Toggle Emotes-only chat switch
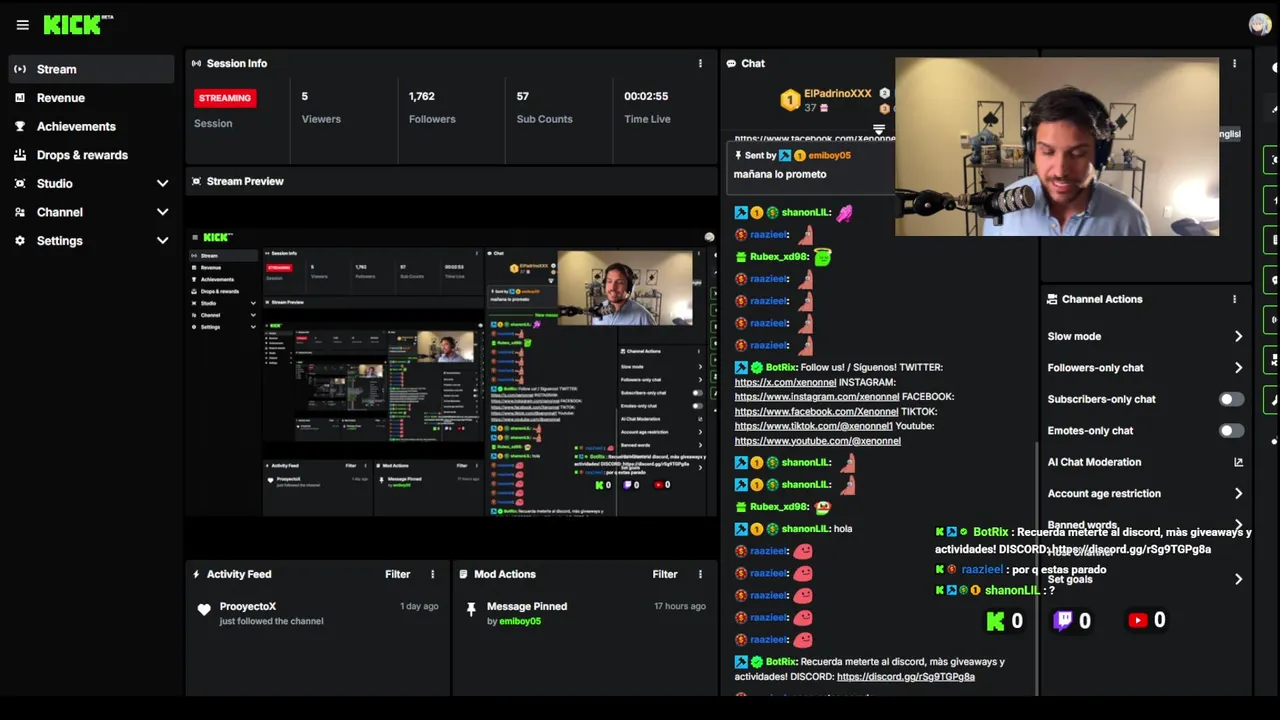 click(1231, 431)
